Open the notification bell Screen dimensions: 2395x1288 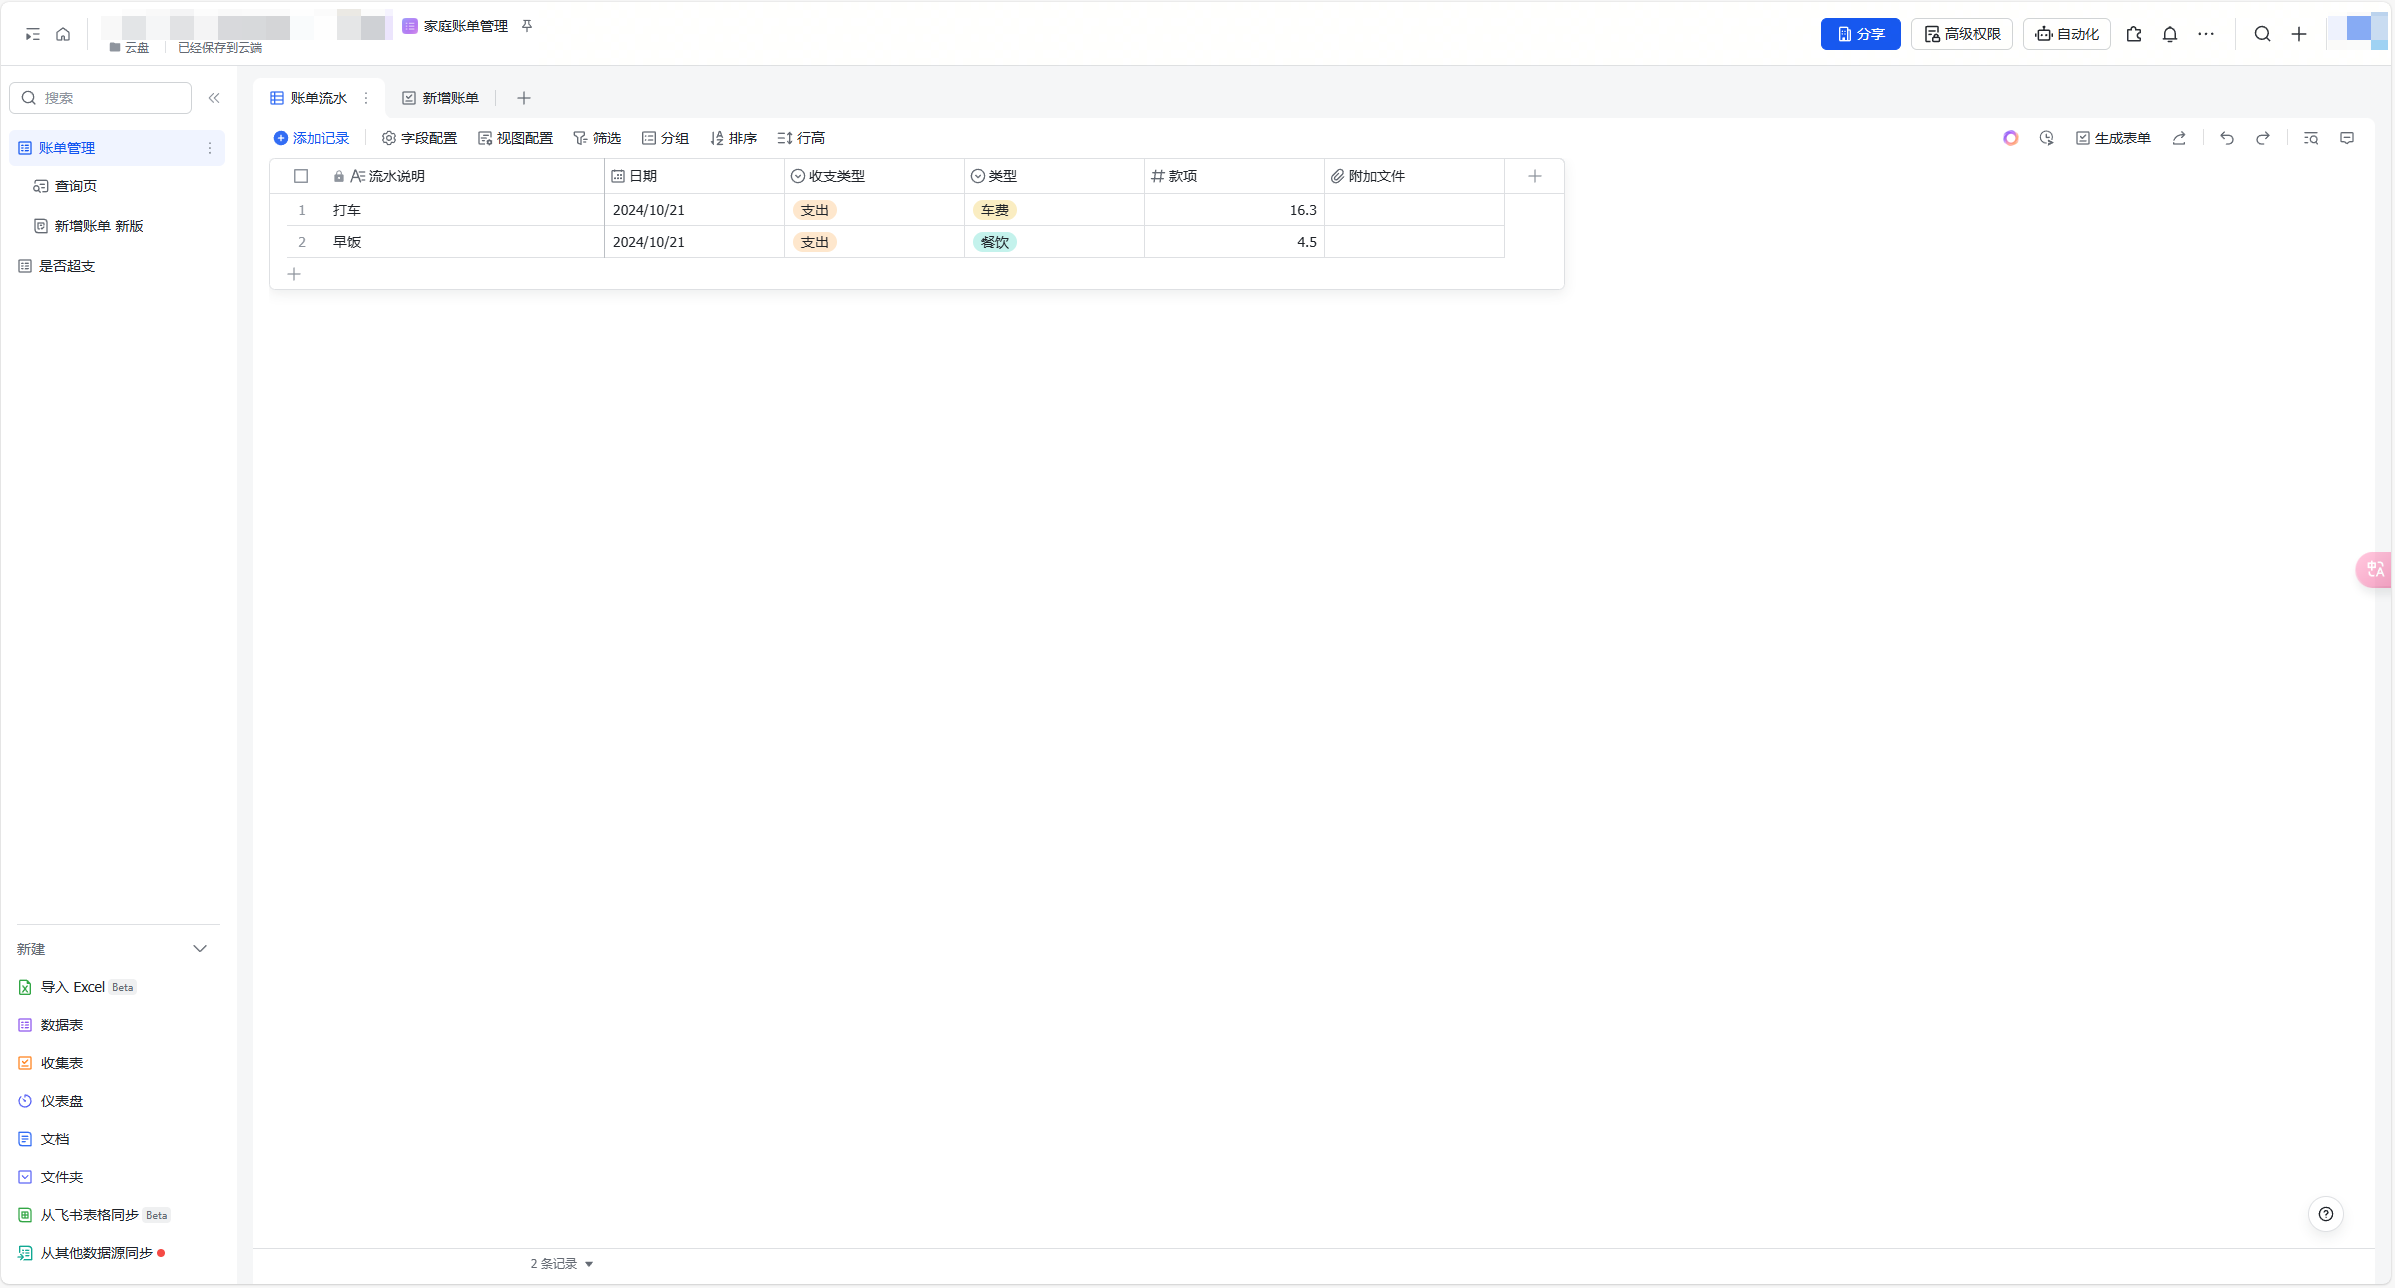pos(2169,34)
